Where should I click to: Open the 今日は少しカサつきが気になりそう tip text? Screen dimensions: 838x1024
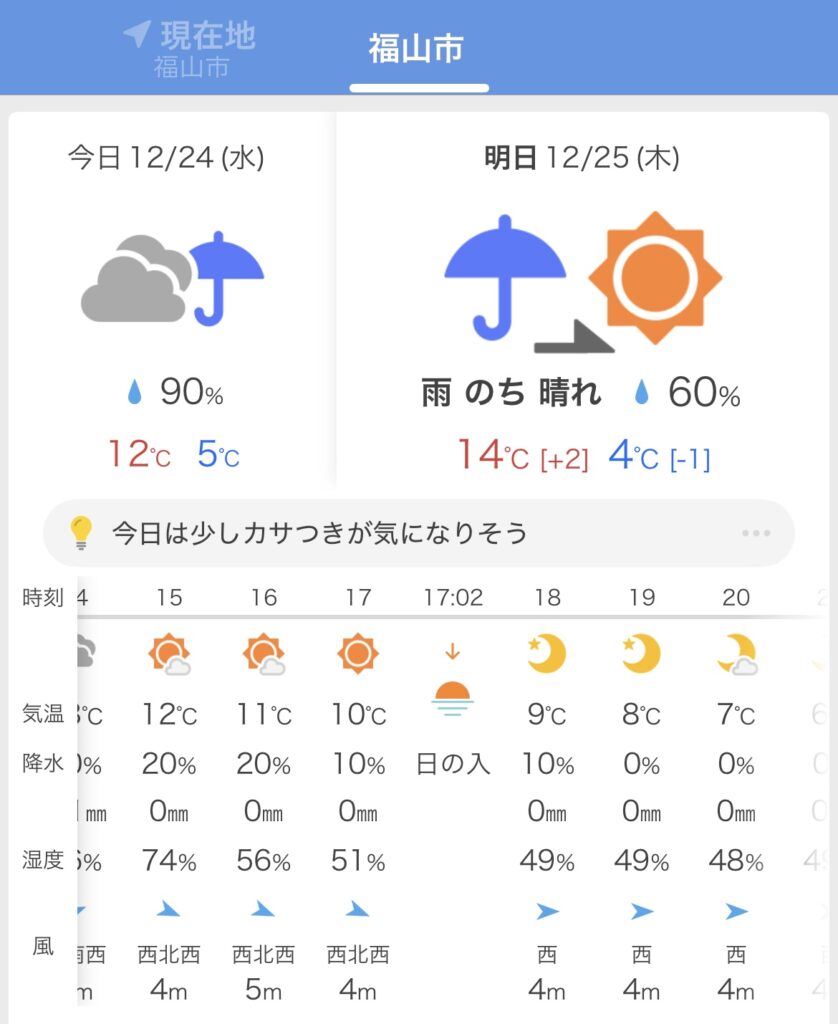(319, 533)
